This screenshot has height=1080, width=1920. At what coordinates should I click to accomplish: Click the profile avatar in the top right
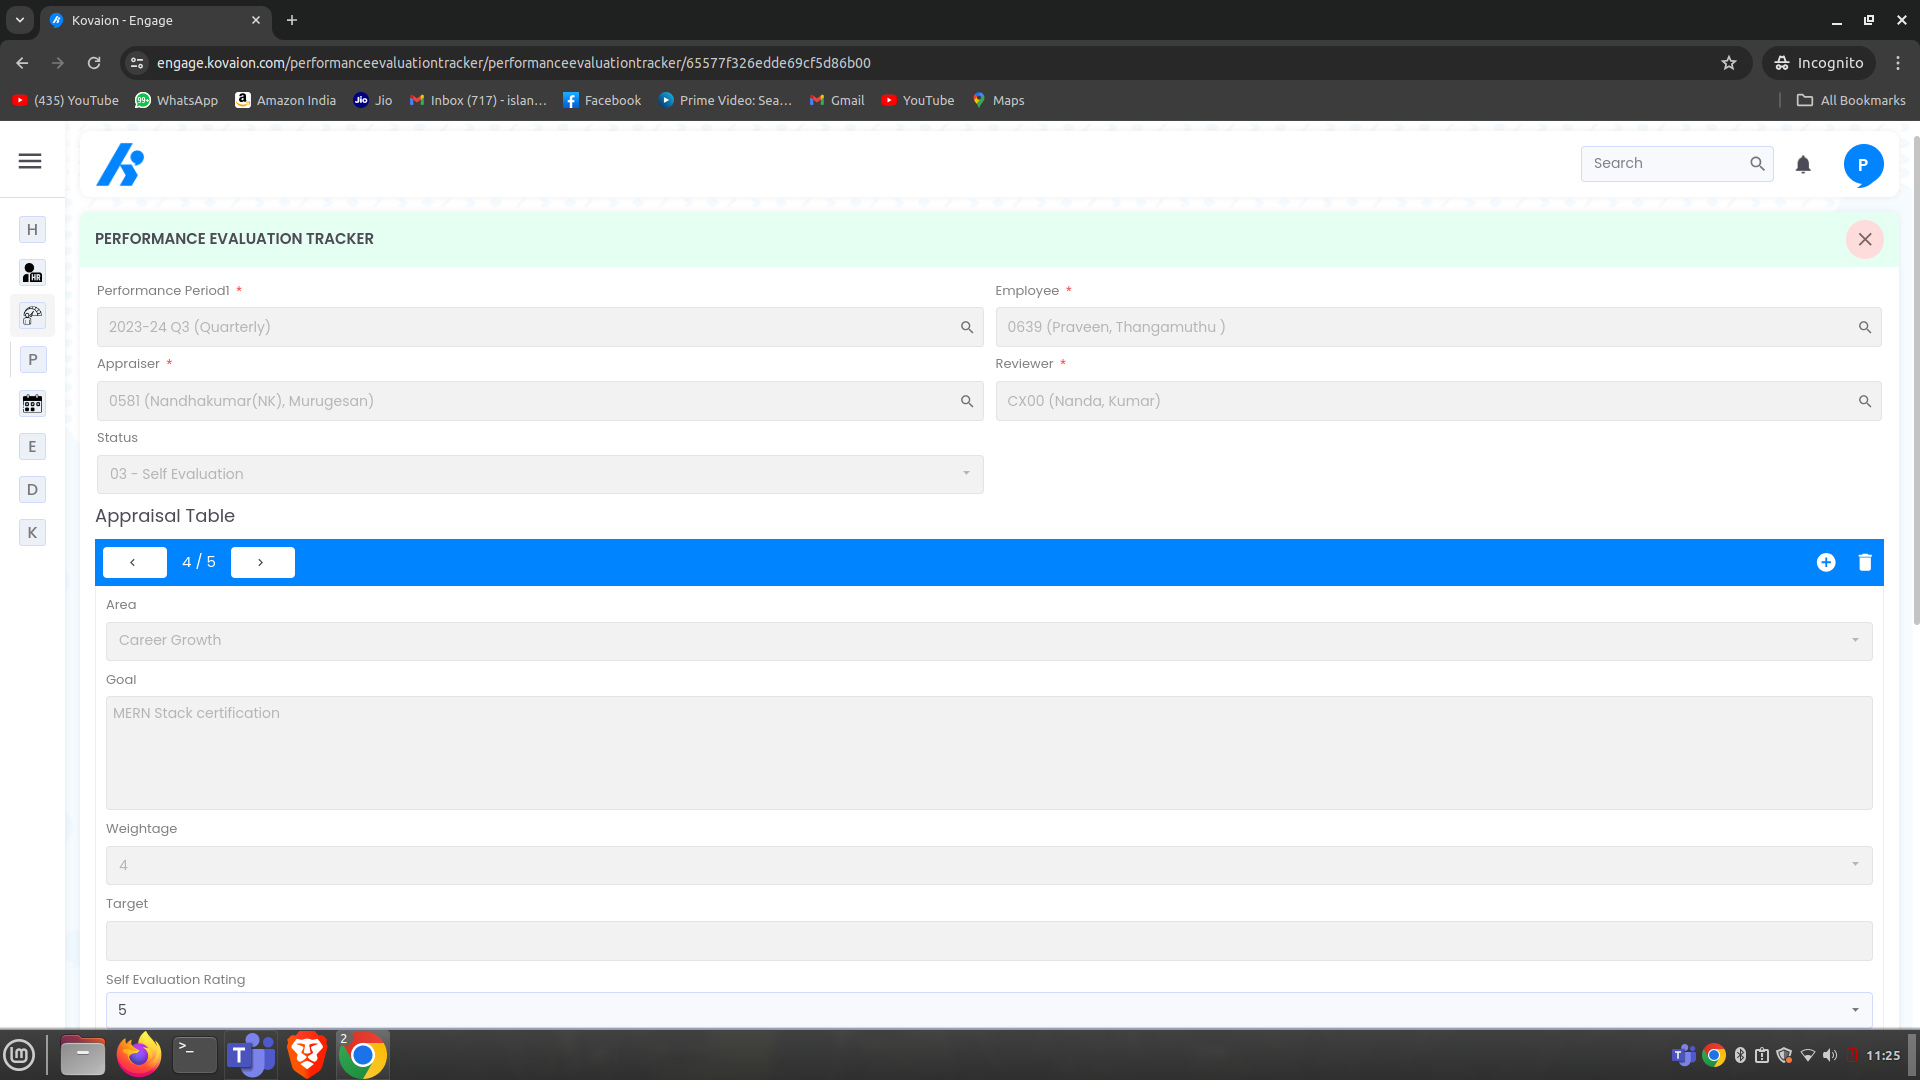point(1864,164)
